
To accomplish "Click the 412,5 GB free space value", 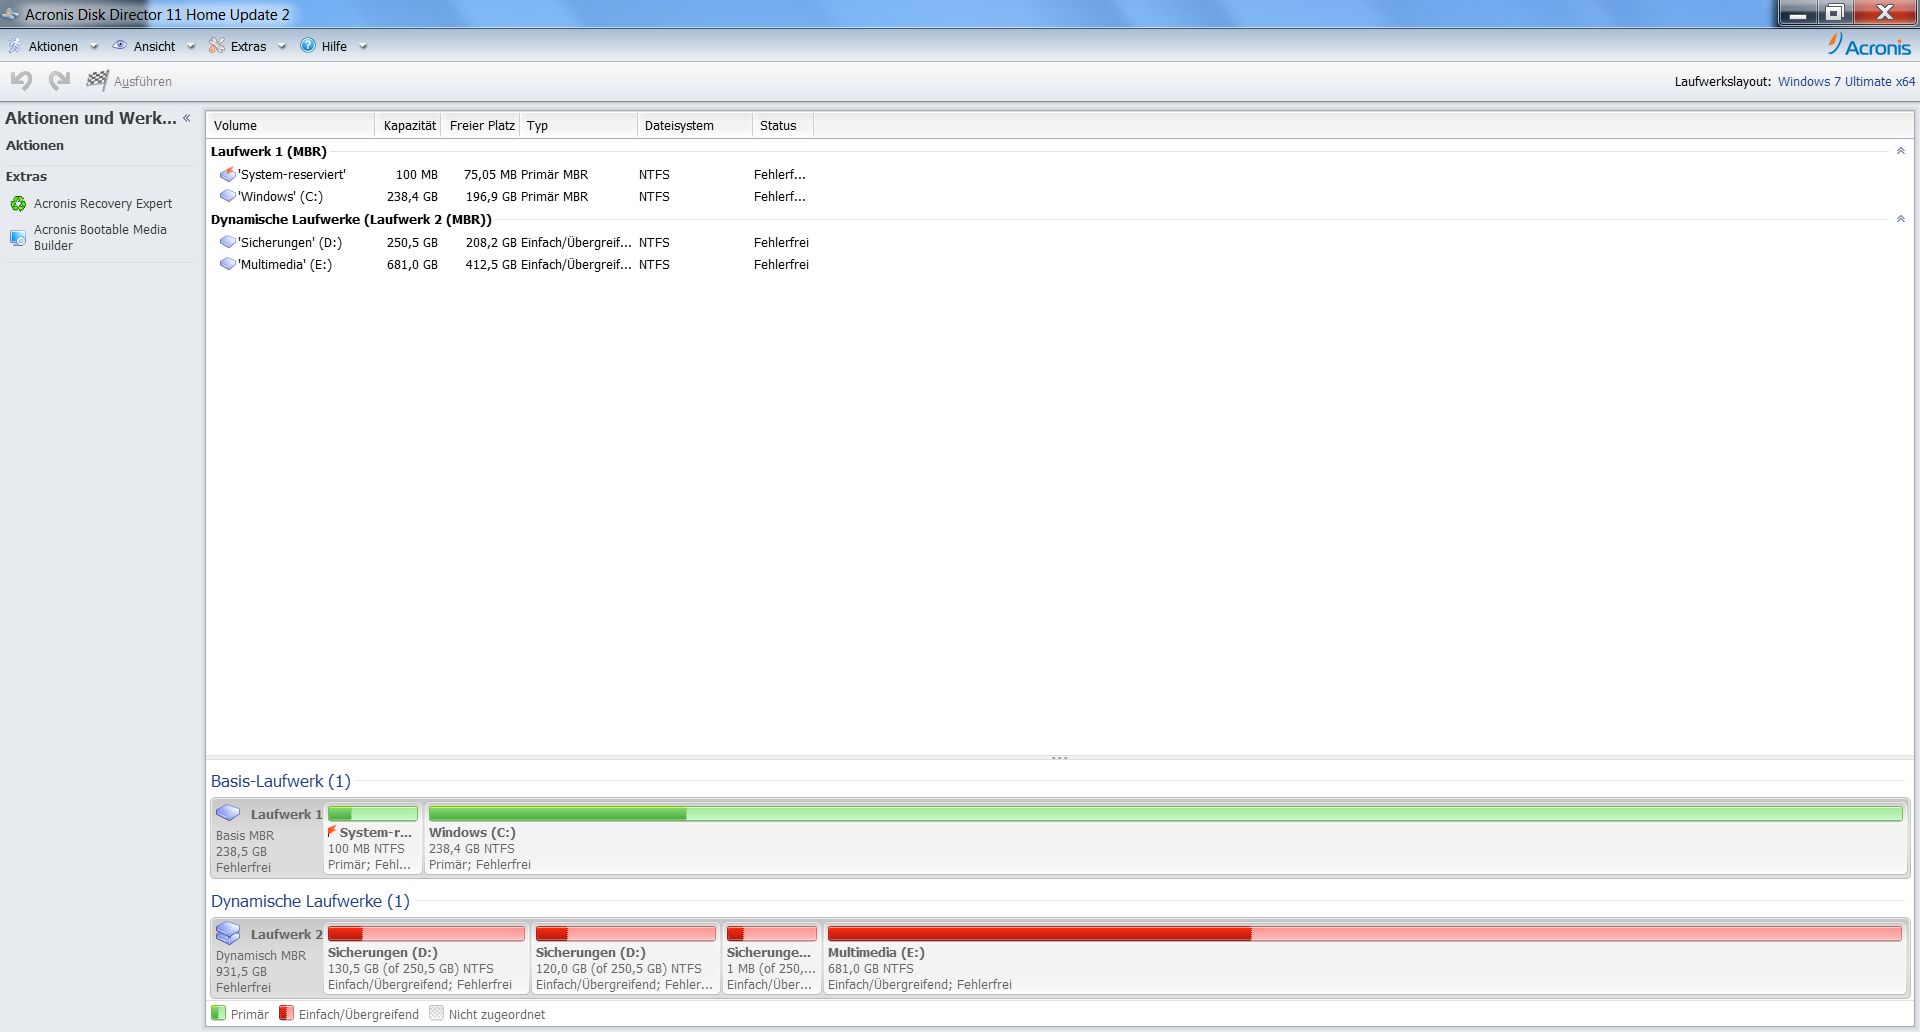I will (x=491, y=265).
